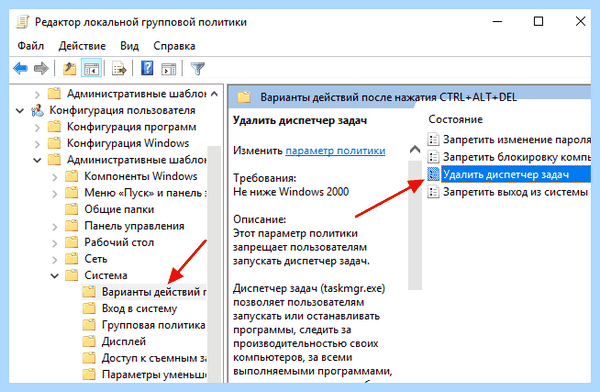Select Общие папки tree item
Image resolution: width=600 pixels, height=392 pixels.
(119, 209)
